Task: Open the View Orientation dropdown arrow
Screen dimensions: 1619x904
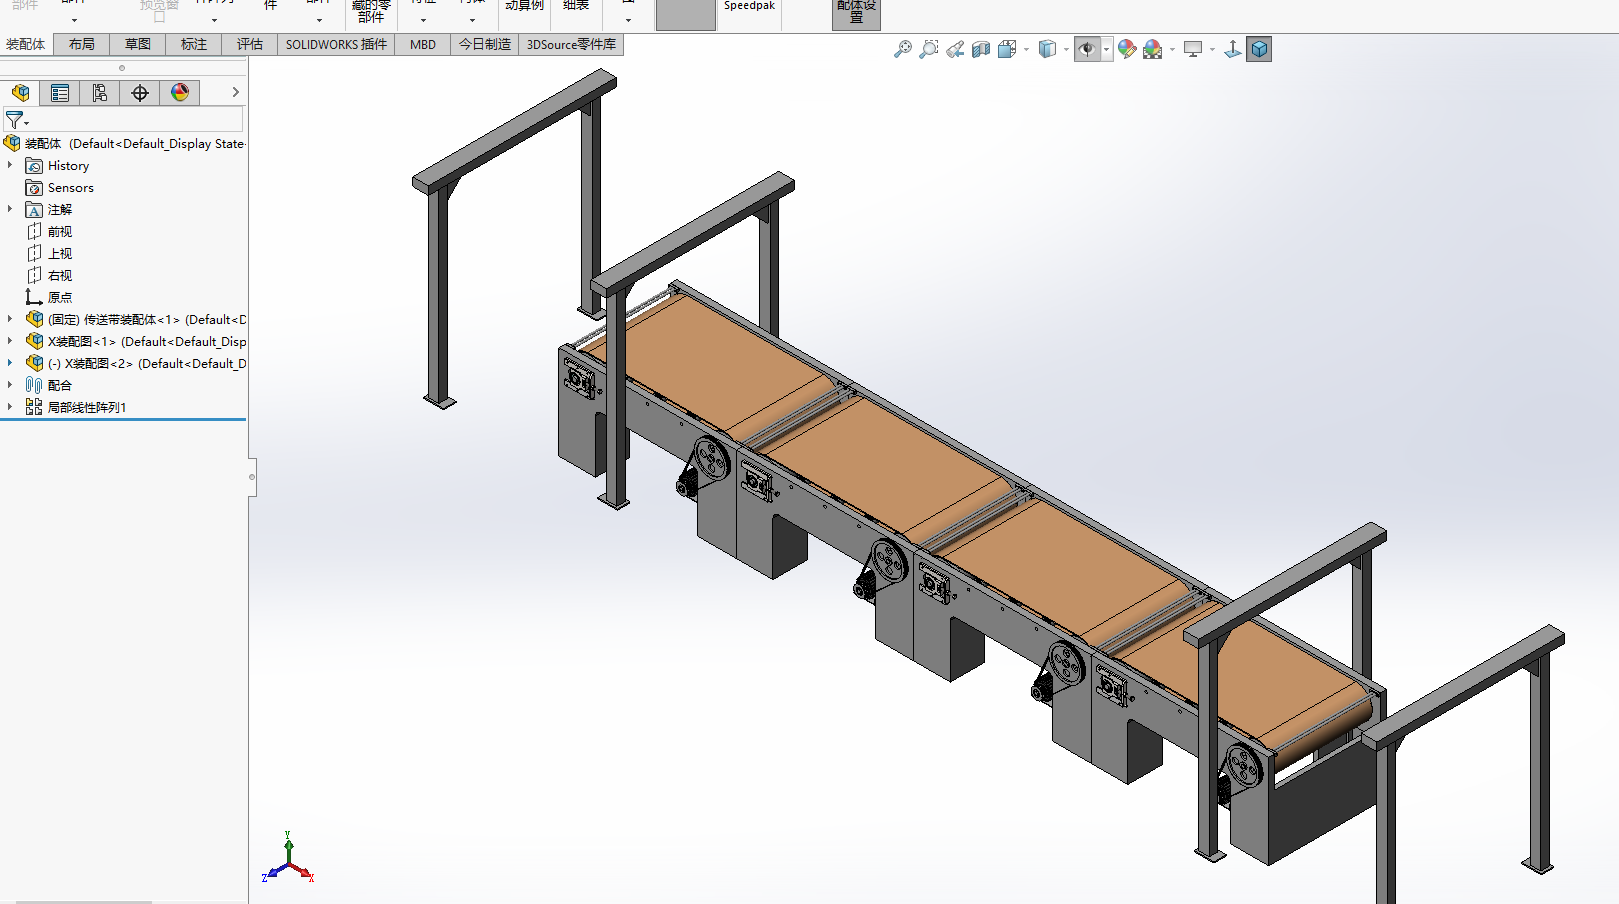Action: coord(1026,49)
